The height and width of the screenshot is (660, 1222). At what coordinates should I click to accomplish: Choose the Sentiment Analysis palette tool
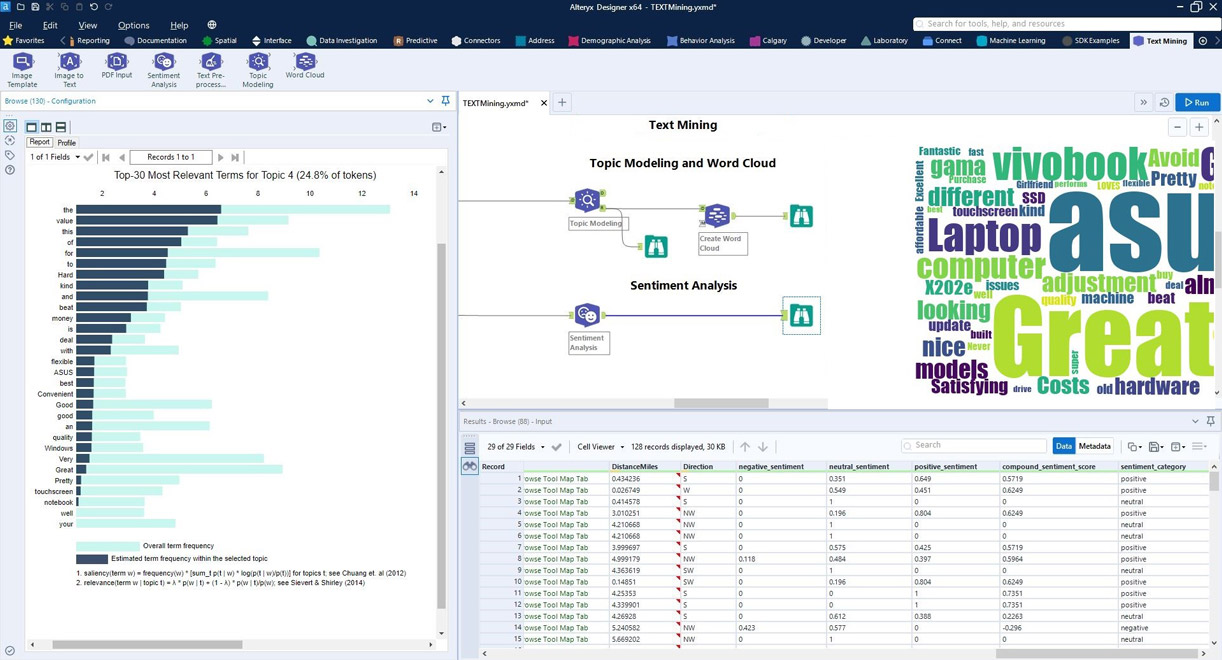(164, 70)
